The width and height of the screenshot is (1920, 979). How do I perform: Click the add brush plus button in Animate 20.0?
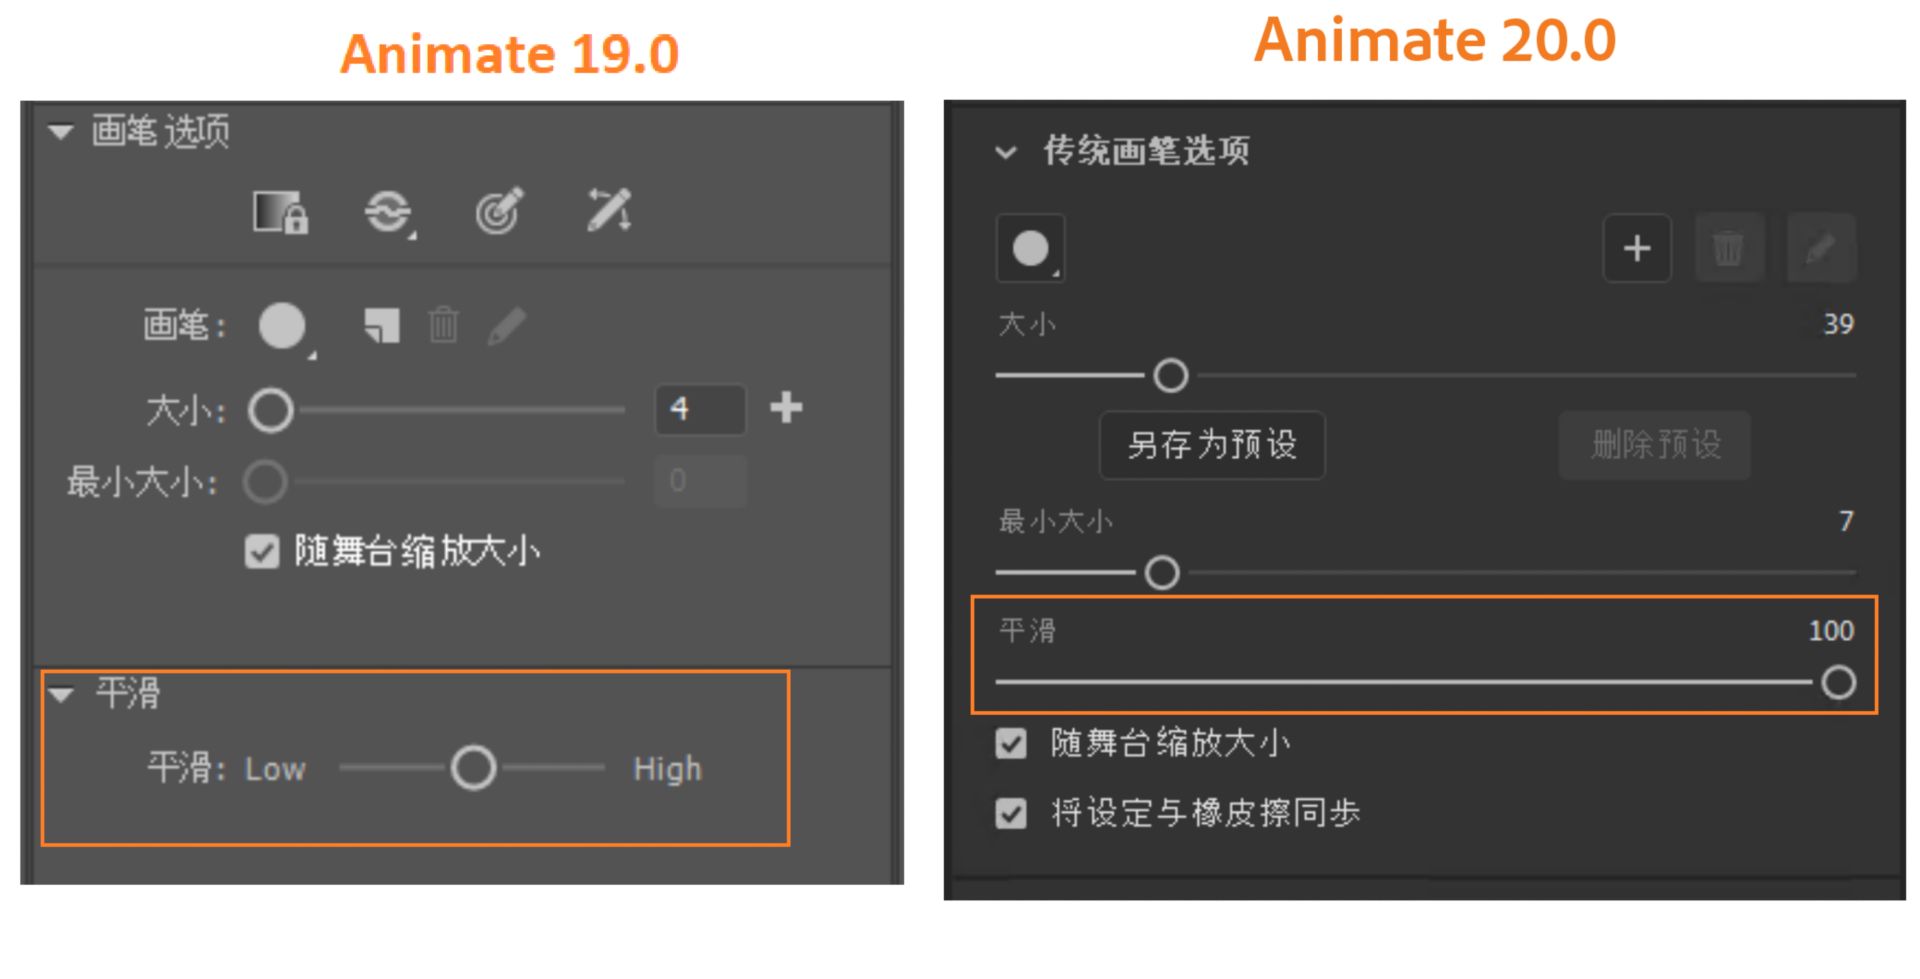point(1636,248)
